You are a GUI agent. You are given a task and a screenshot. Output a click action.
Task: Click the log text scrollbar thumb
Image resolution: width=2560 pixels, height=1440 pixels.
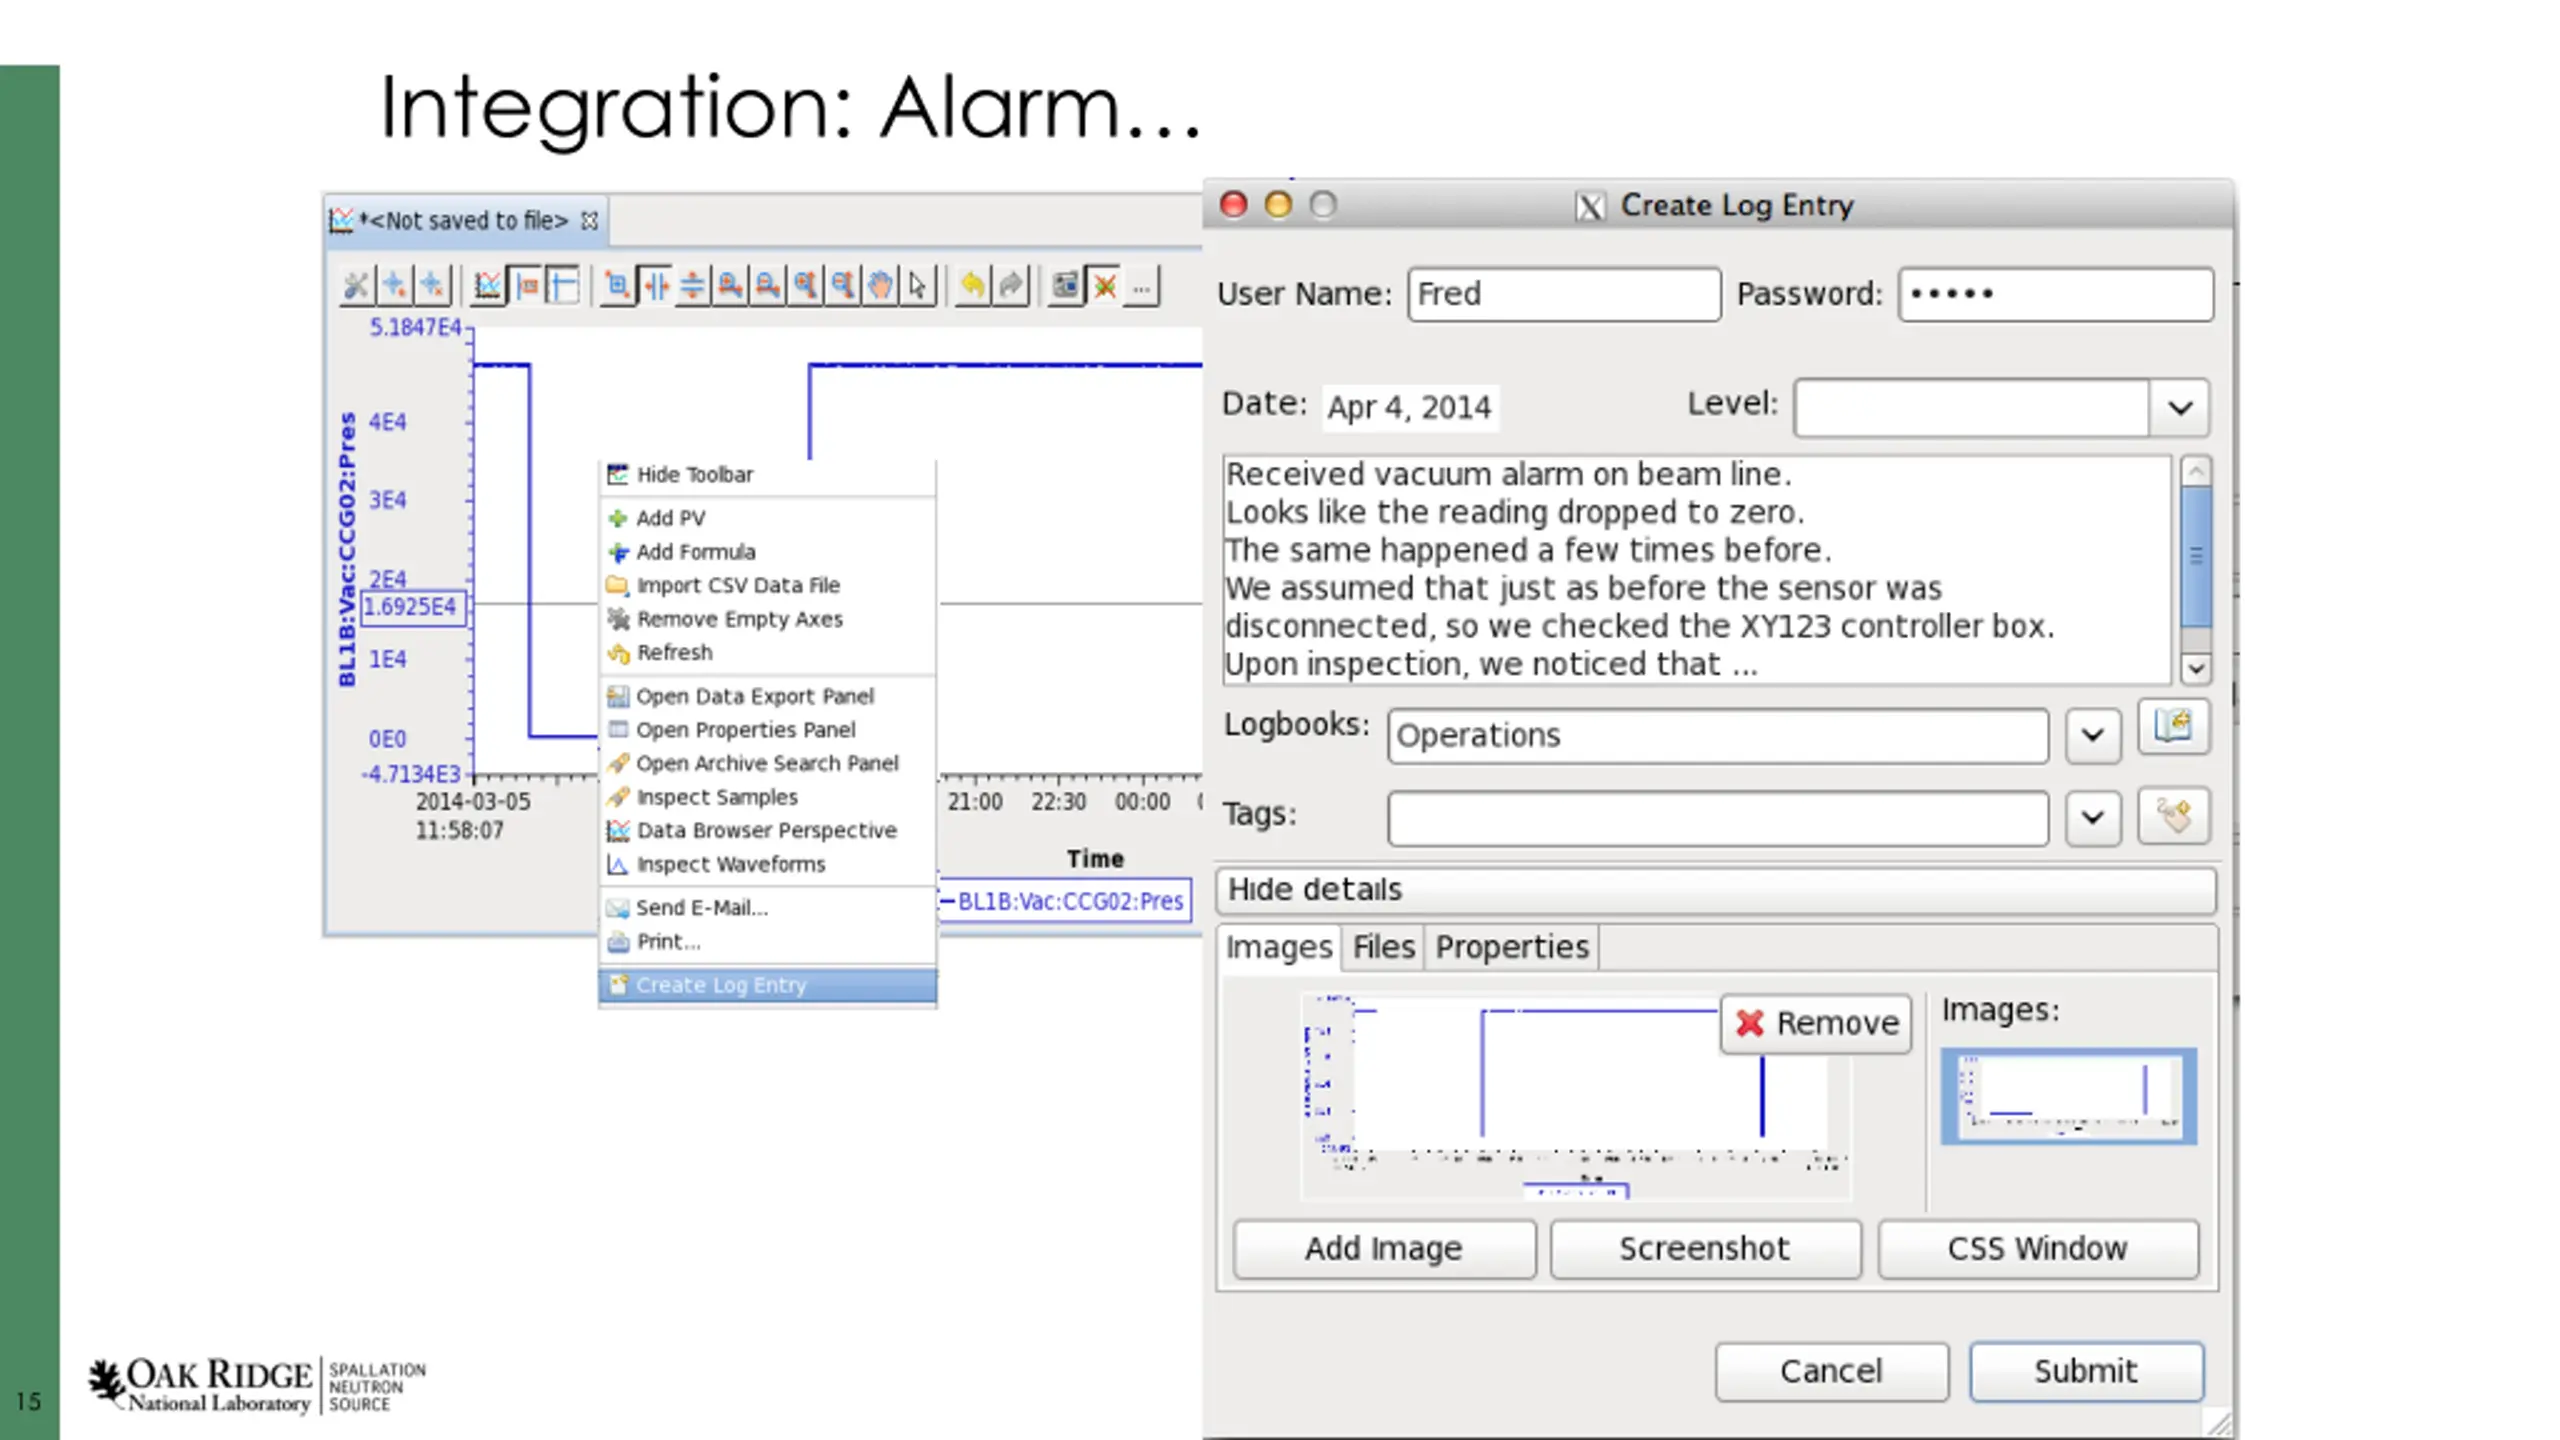click(2195, 556)
